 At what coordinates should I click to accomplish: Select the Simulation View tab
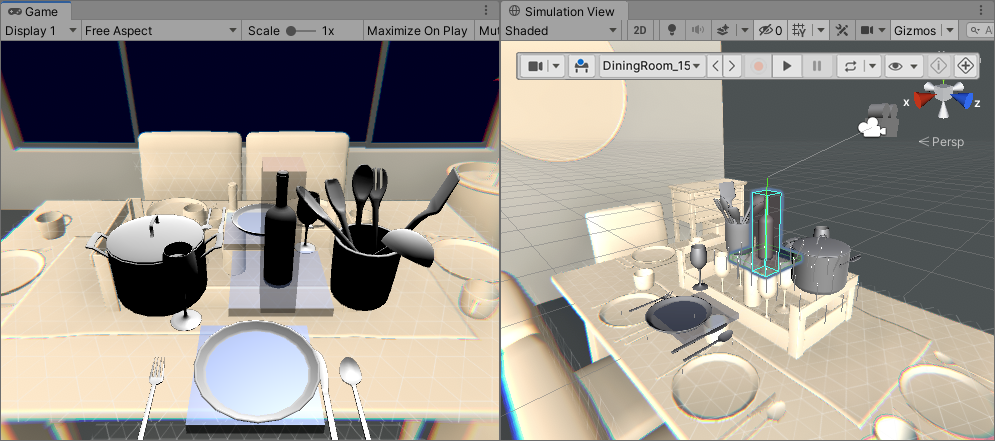(x=563, y=10)
